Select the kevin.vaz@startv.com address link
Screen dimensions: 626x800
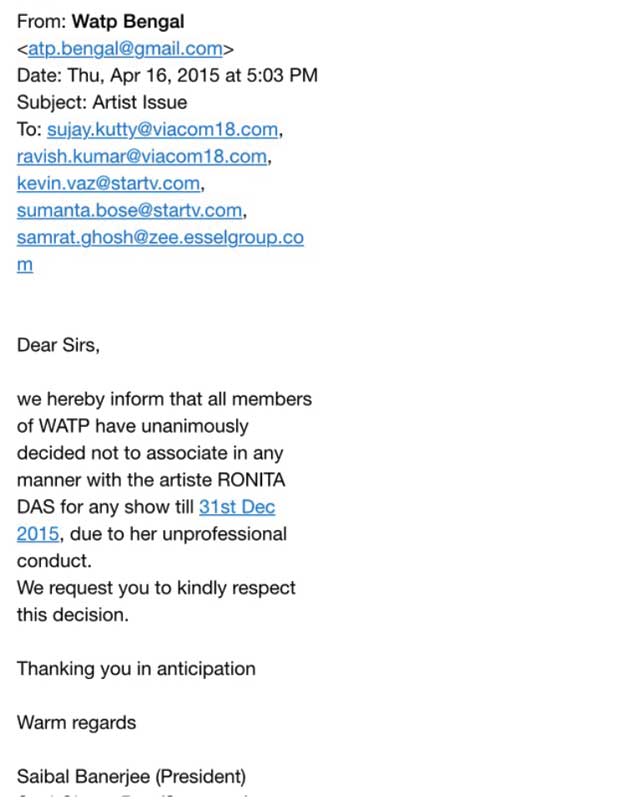(x=109, y=184)
